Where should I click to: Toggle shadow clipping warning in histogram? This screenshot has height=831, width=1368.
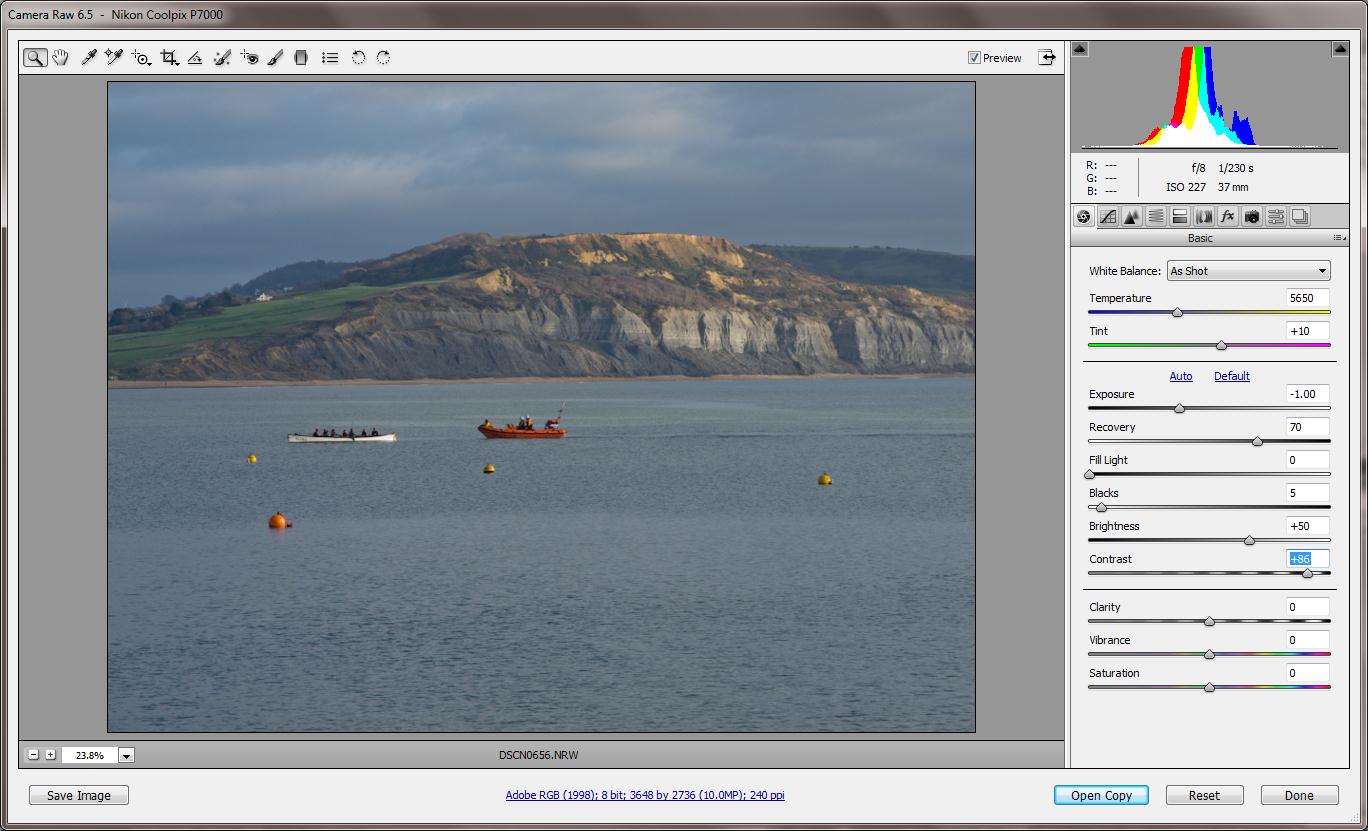click(x=1080, y=48)
